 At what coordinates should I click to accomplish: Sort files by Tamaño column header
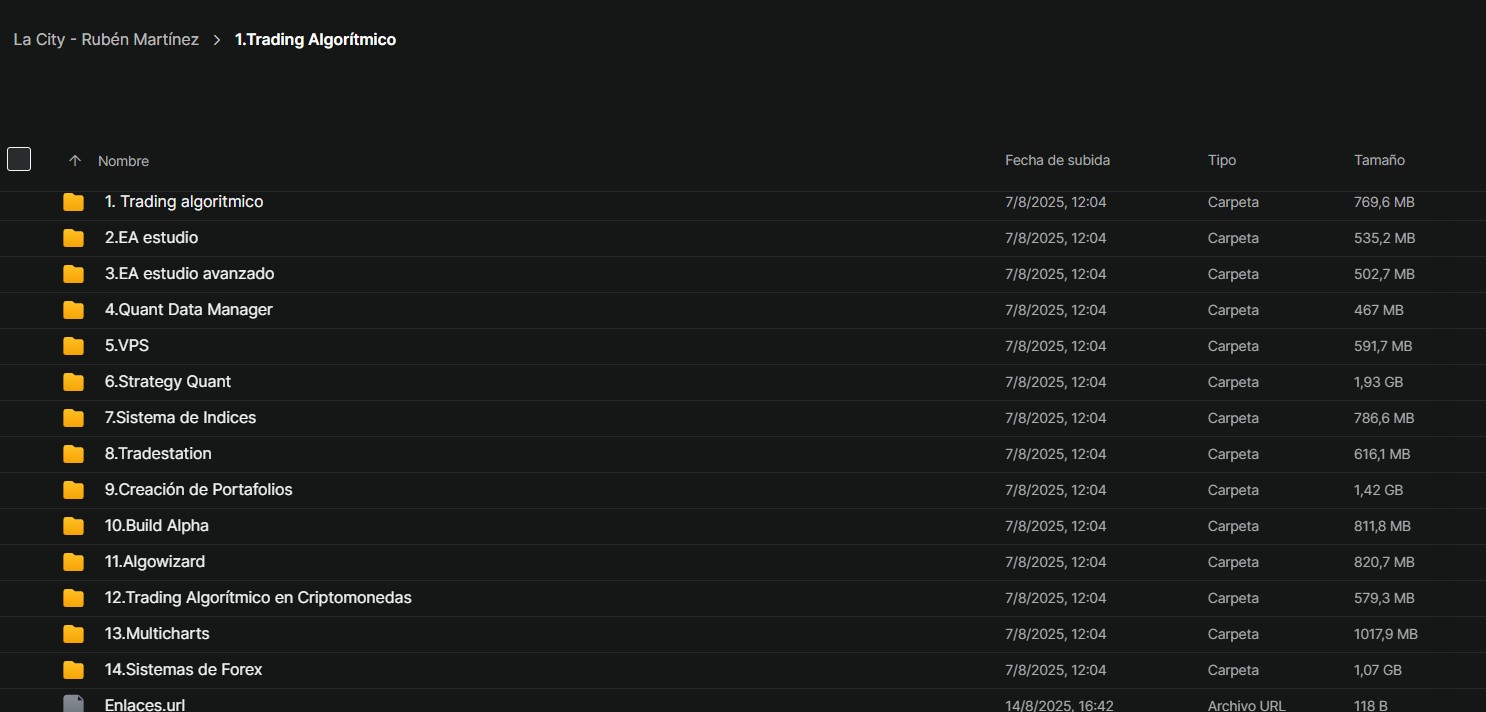(1379, 160)
